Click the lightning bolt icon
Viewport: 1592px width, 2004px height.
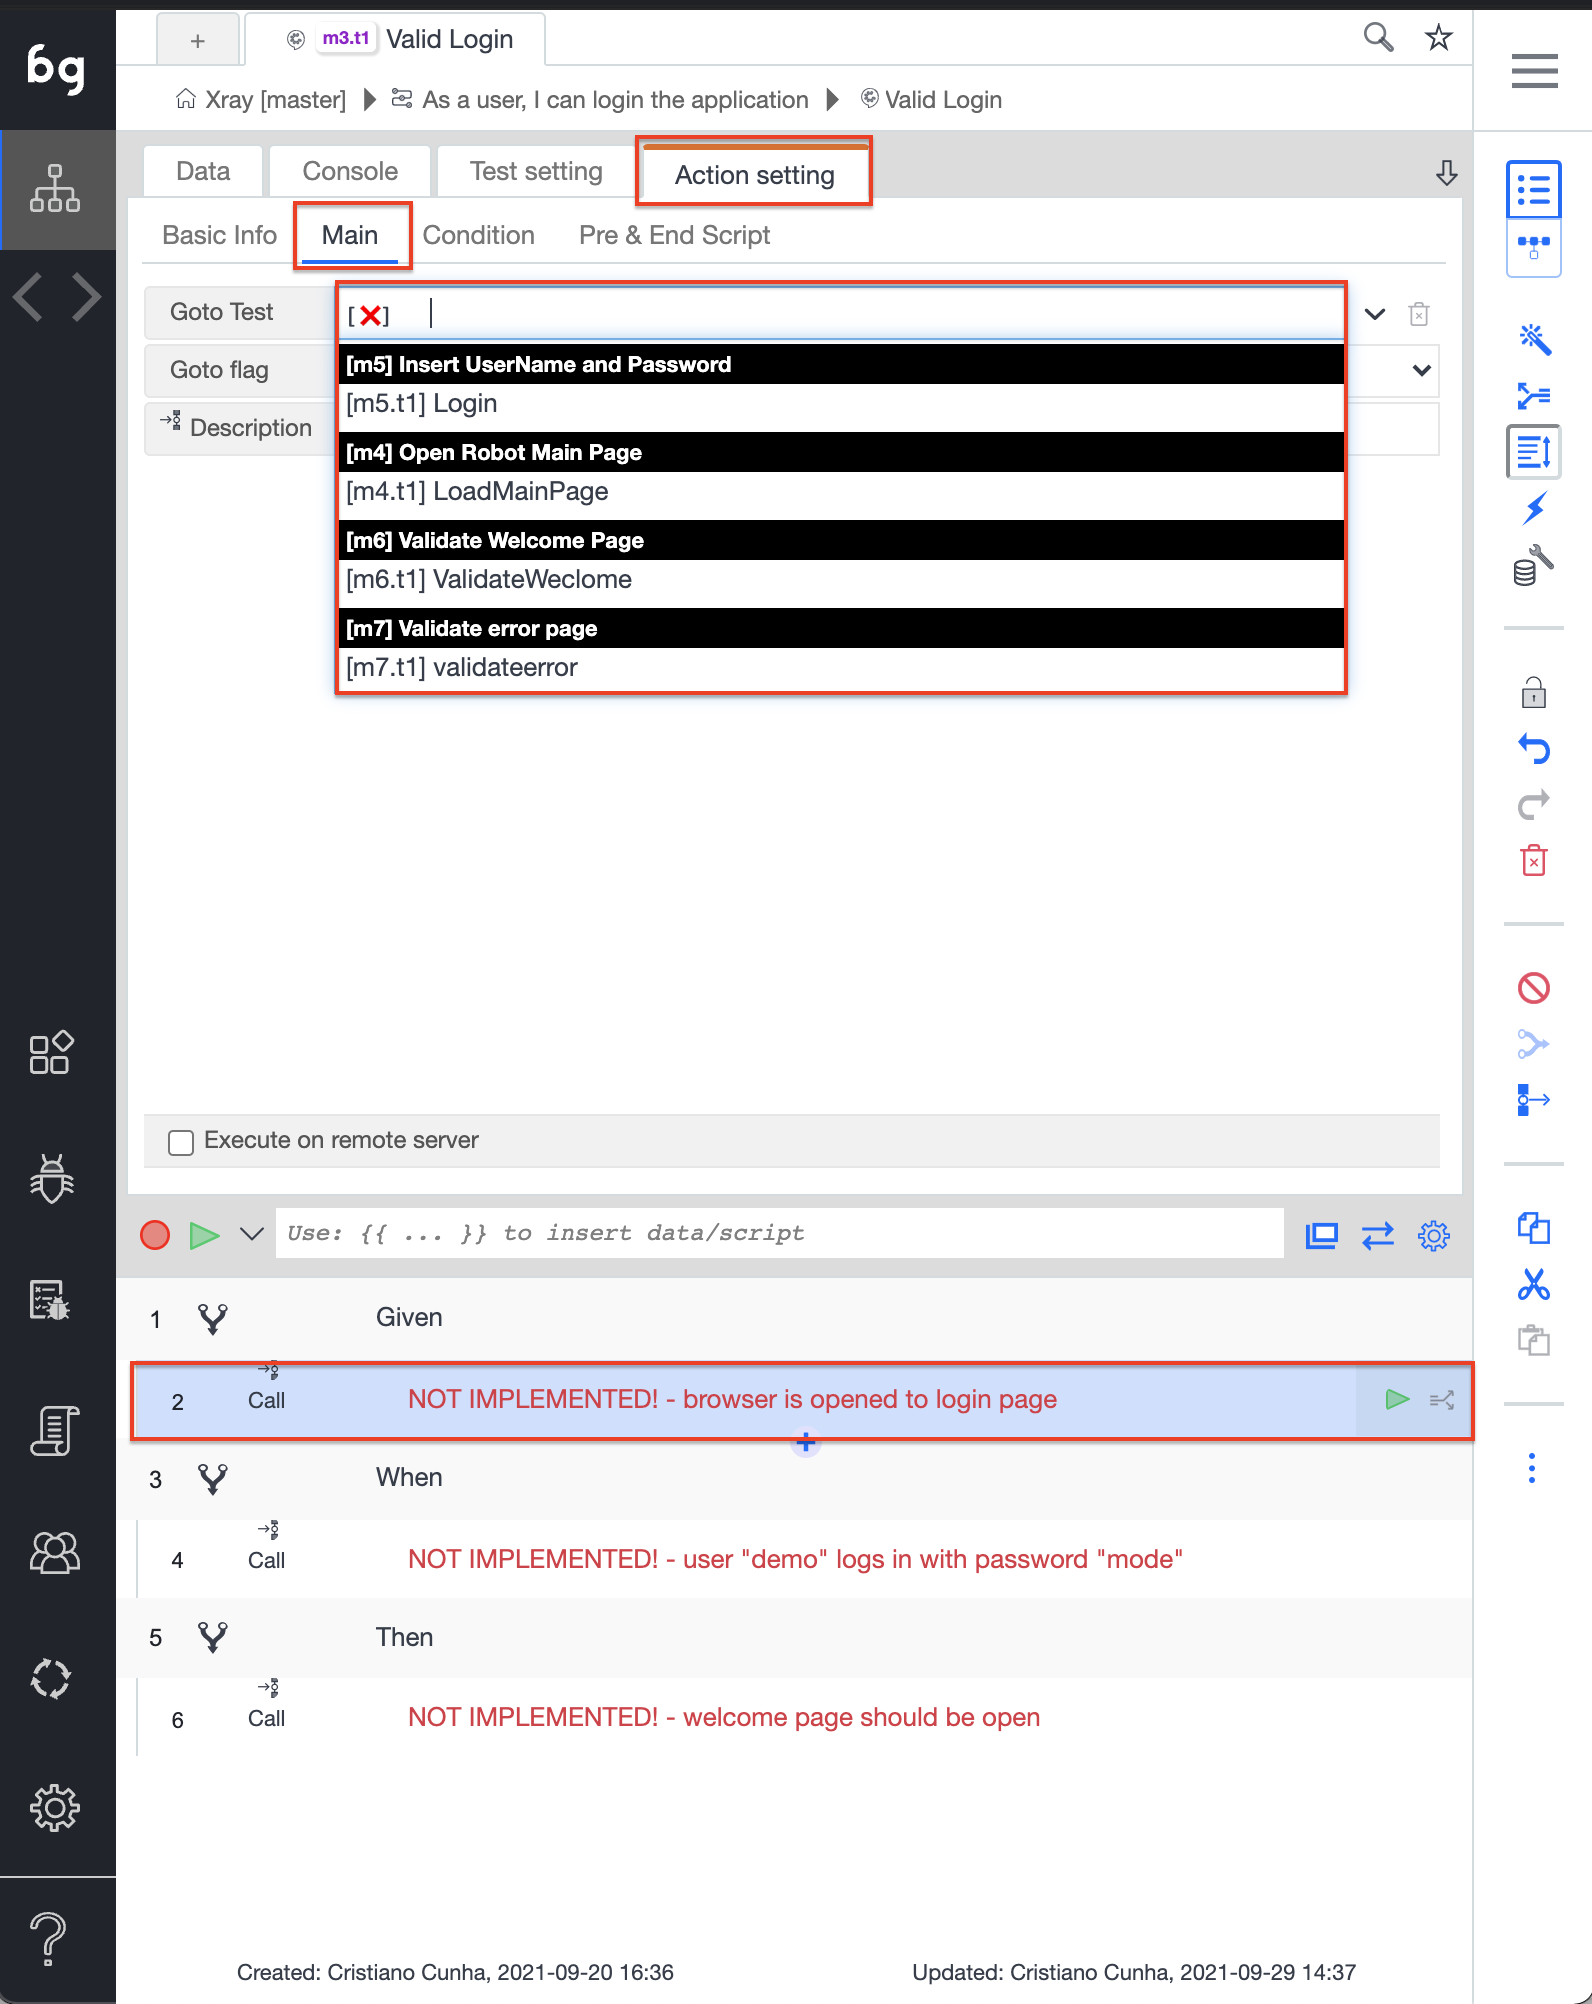[1534, 509]
